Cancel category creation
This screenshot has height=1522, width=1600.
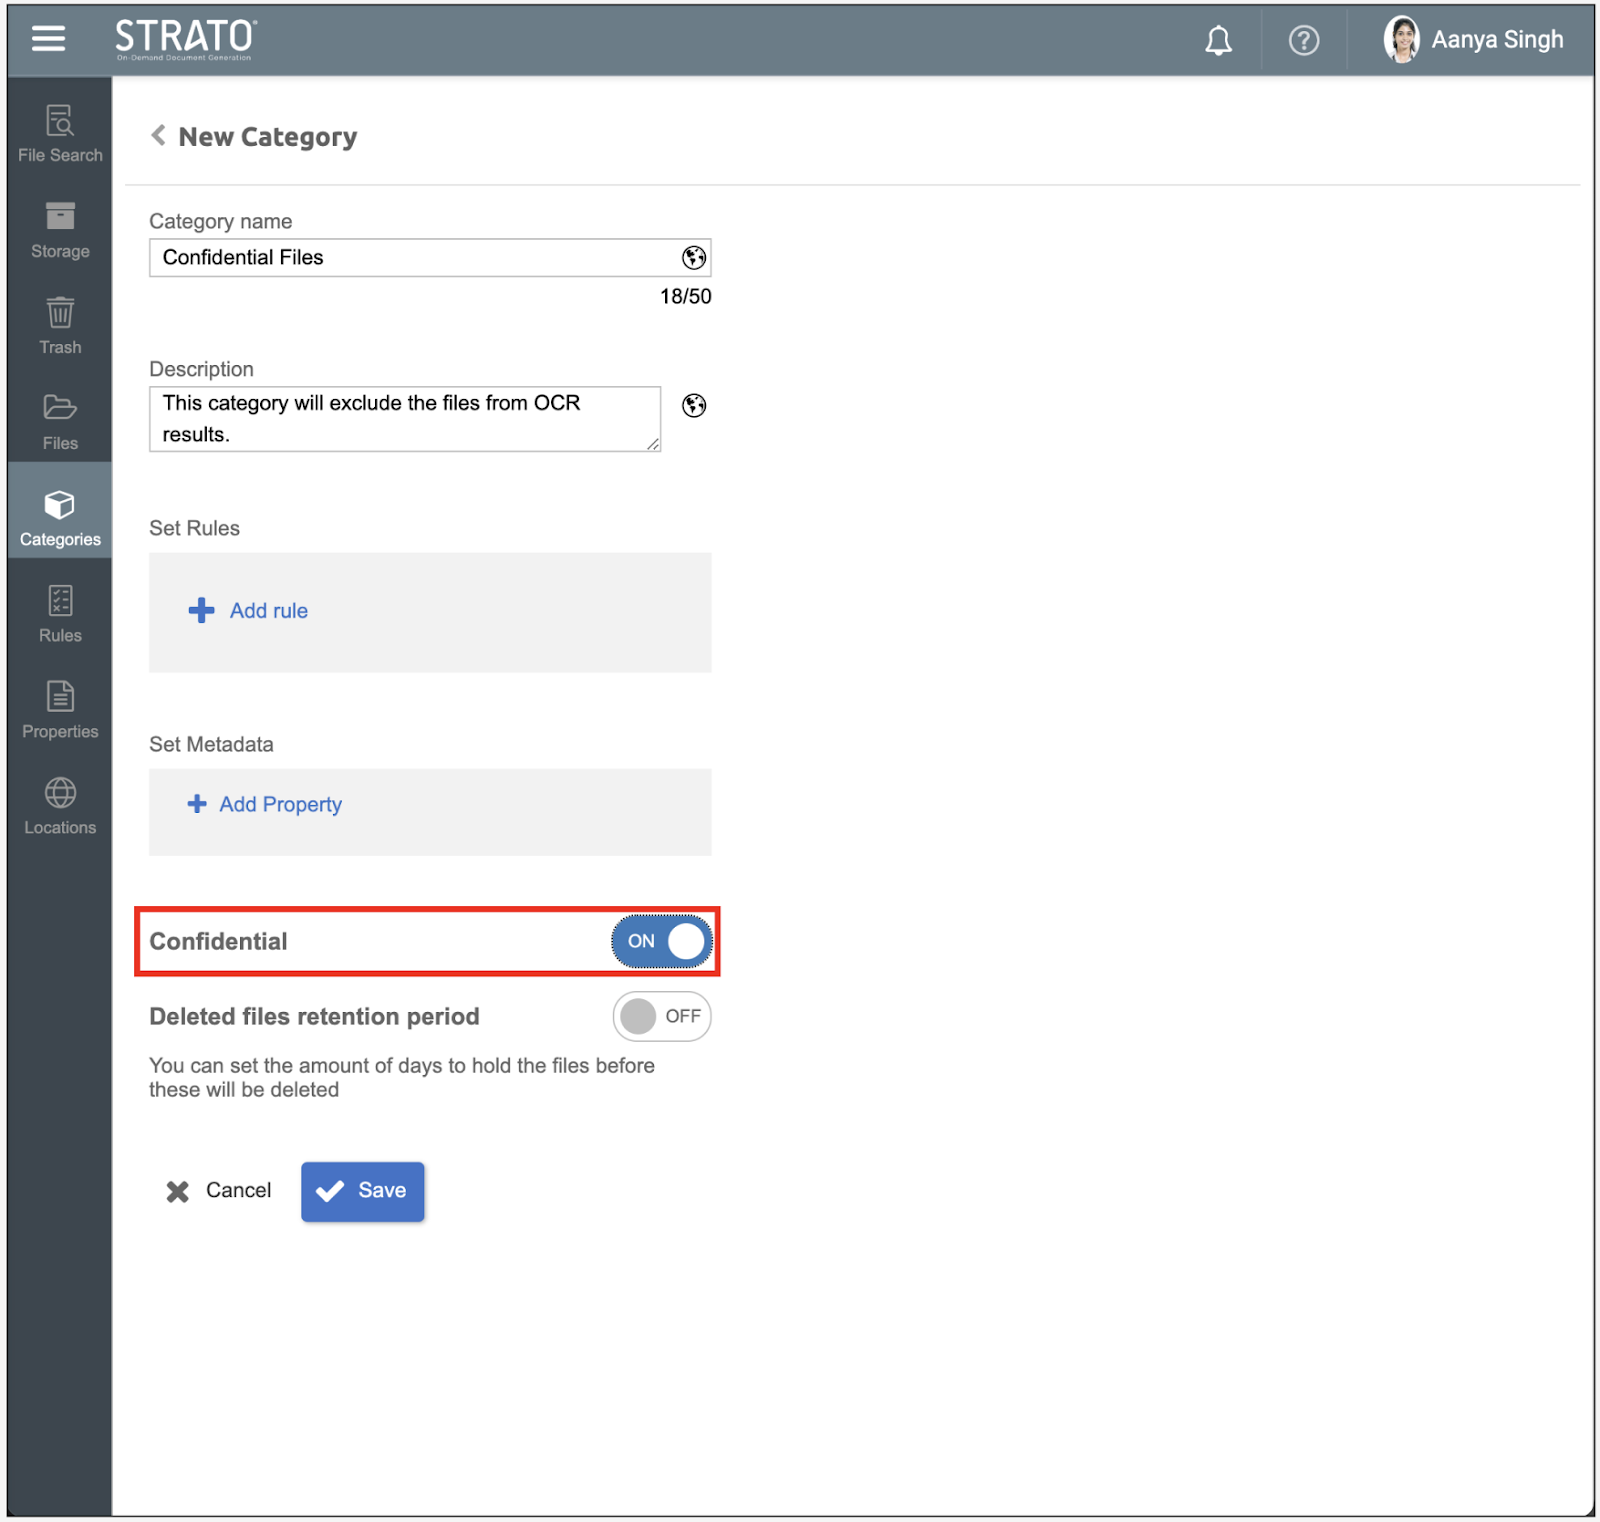tap(219, 1191)
